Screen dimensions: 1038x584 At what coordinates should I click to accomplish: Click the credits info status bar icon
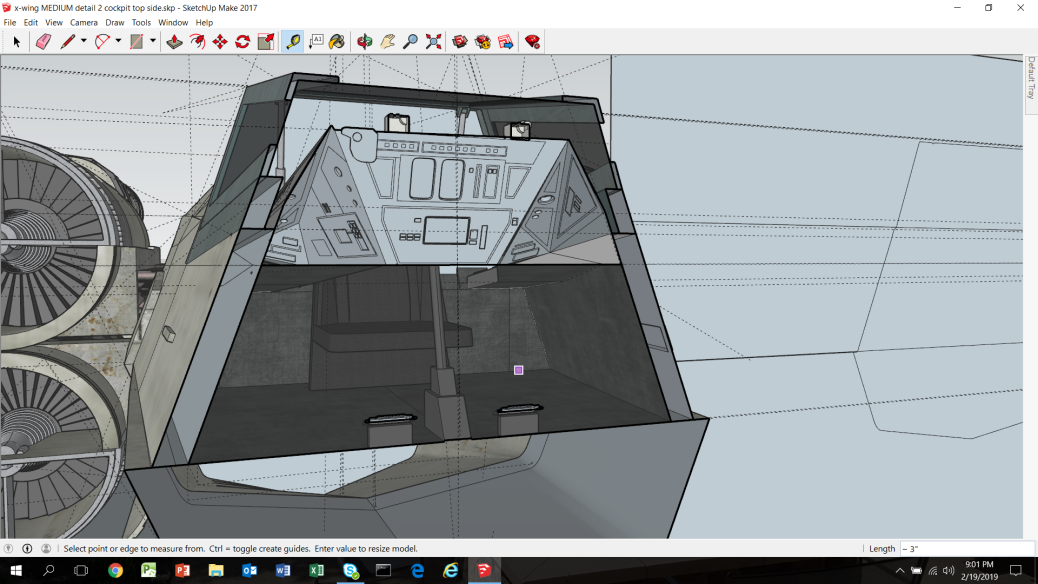coord(27,548)
